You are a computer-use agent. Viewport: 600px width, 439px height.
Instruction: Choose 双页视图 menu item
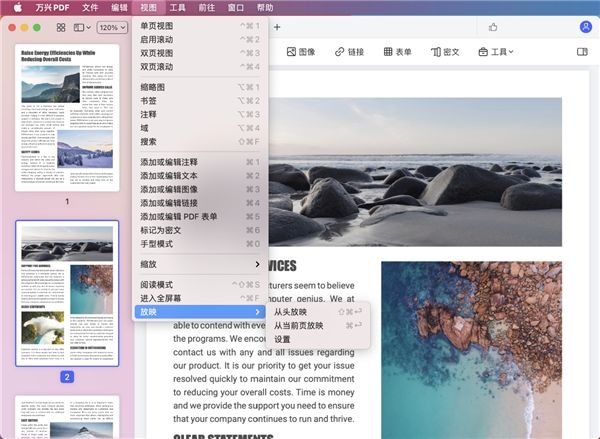200,53
